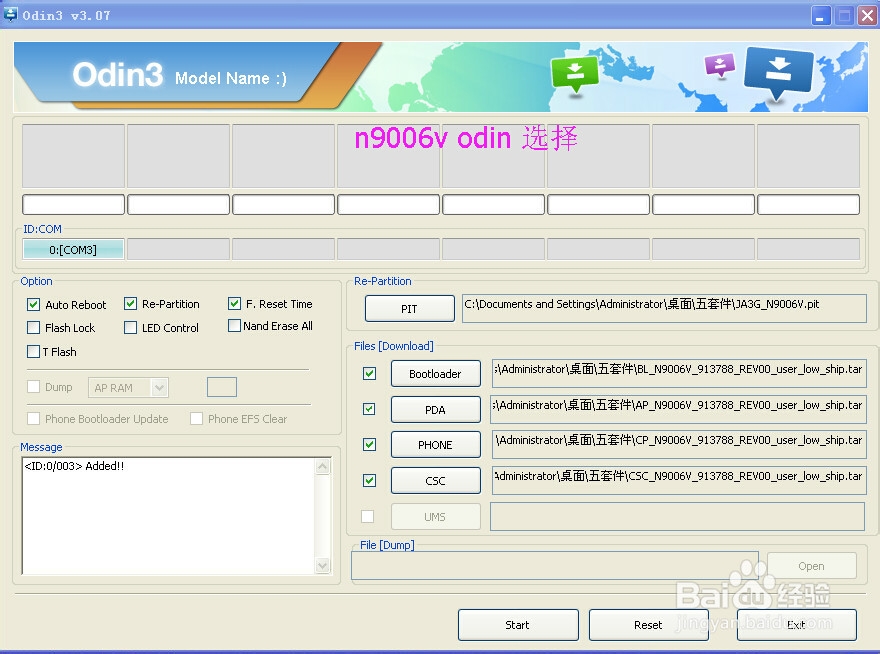Select the 0:[COM3] port slot
The image size is (880, 654).
73,249
